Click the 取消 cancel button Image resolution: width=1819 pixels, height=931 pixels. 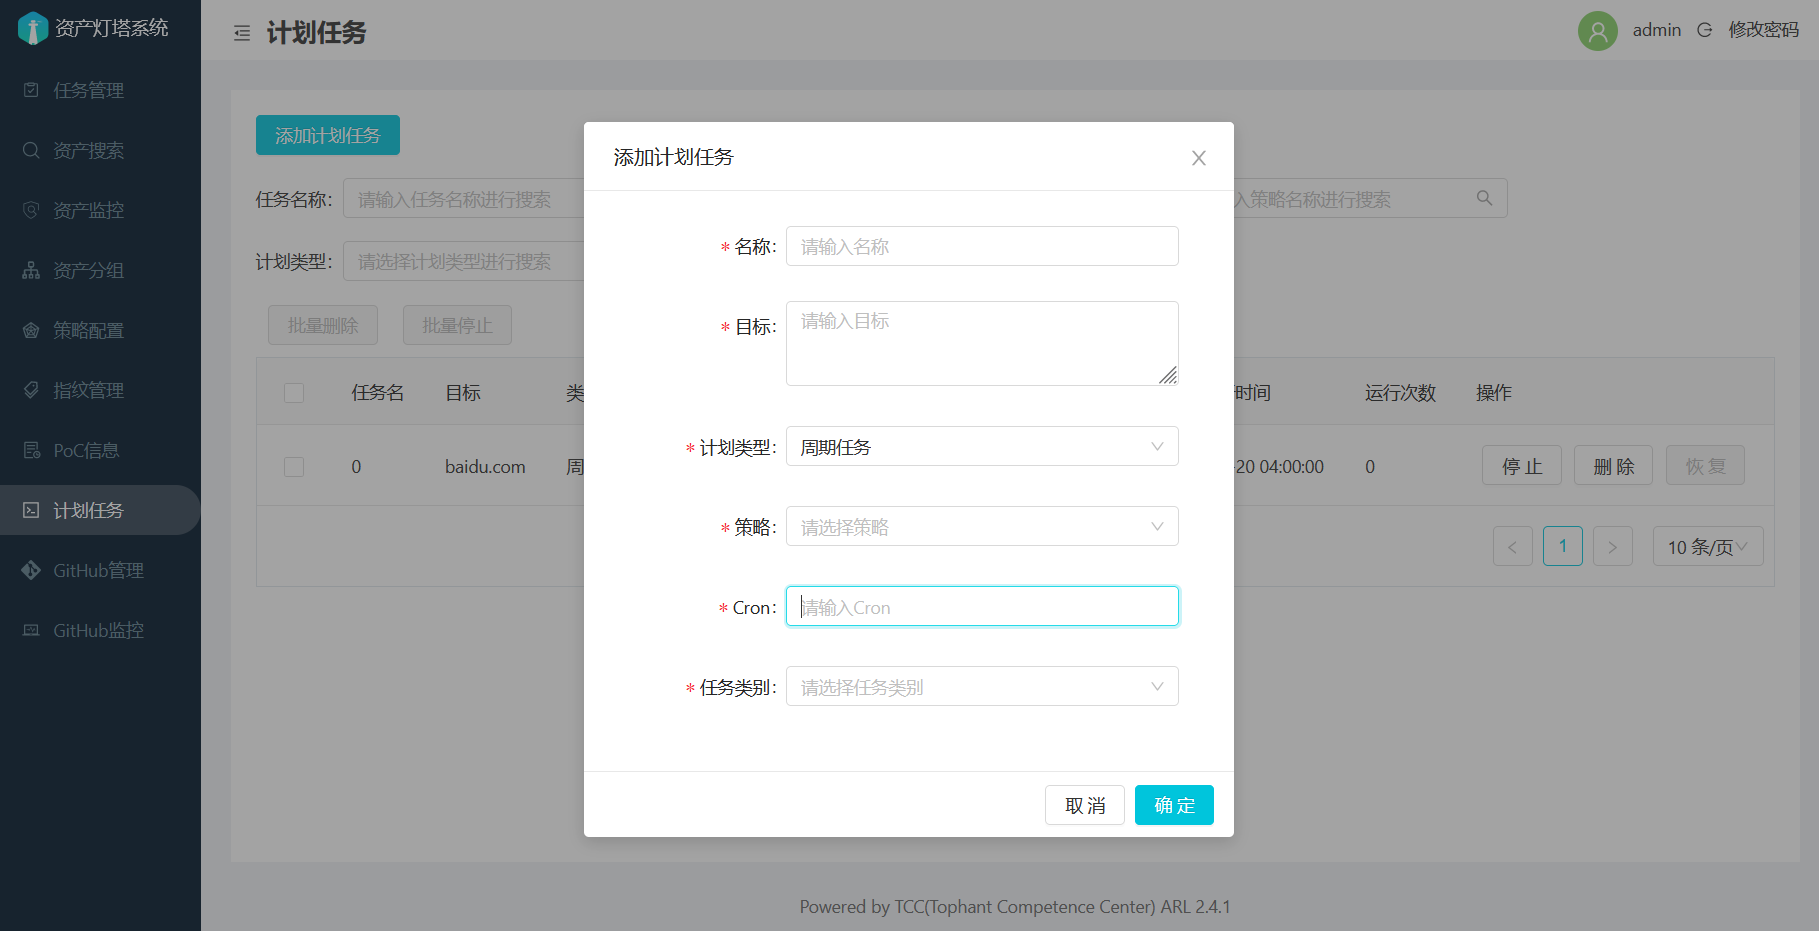pos(1085,805)
